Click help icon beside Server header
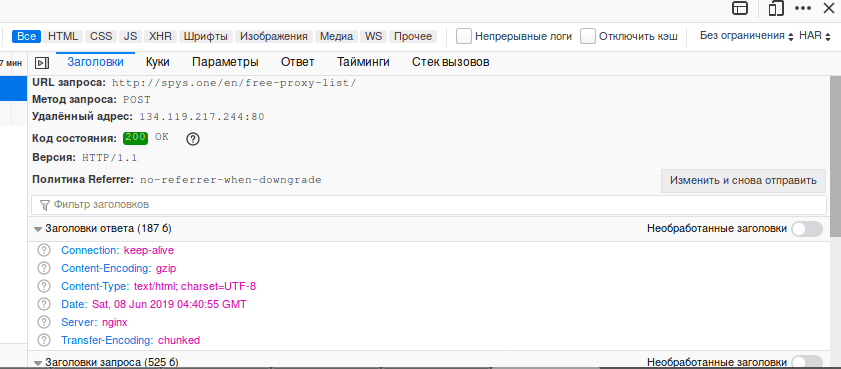Image resolution: width=841 pixels, height=369 pixels. [x=44, y=322]
